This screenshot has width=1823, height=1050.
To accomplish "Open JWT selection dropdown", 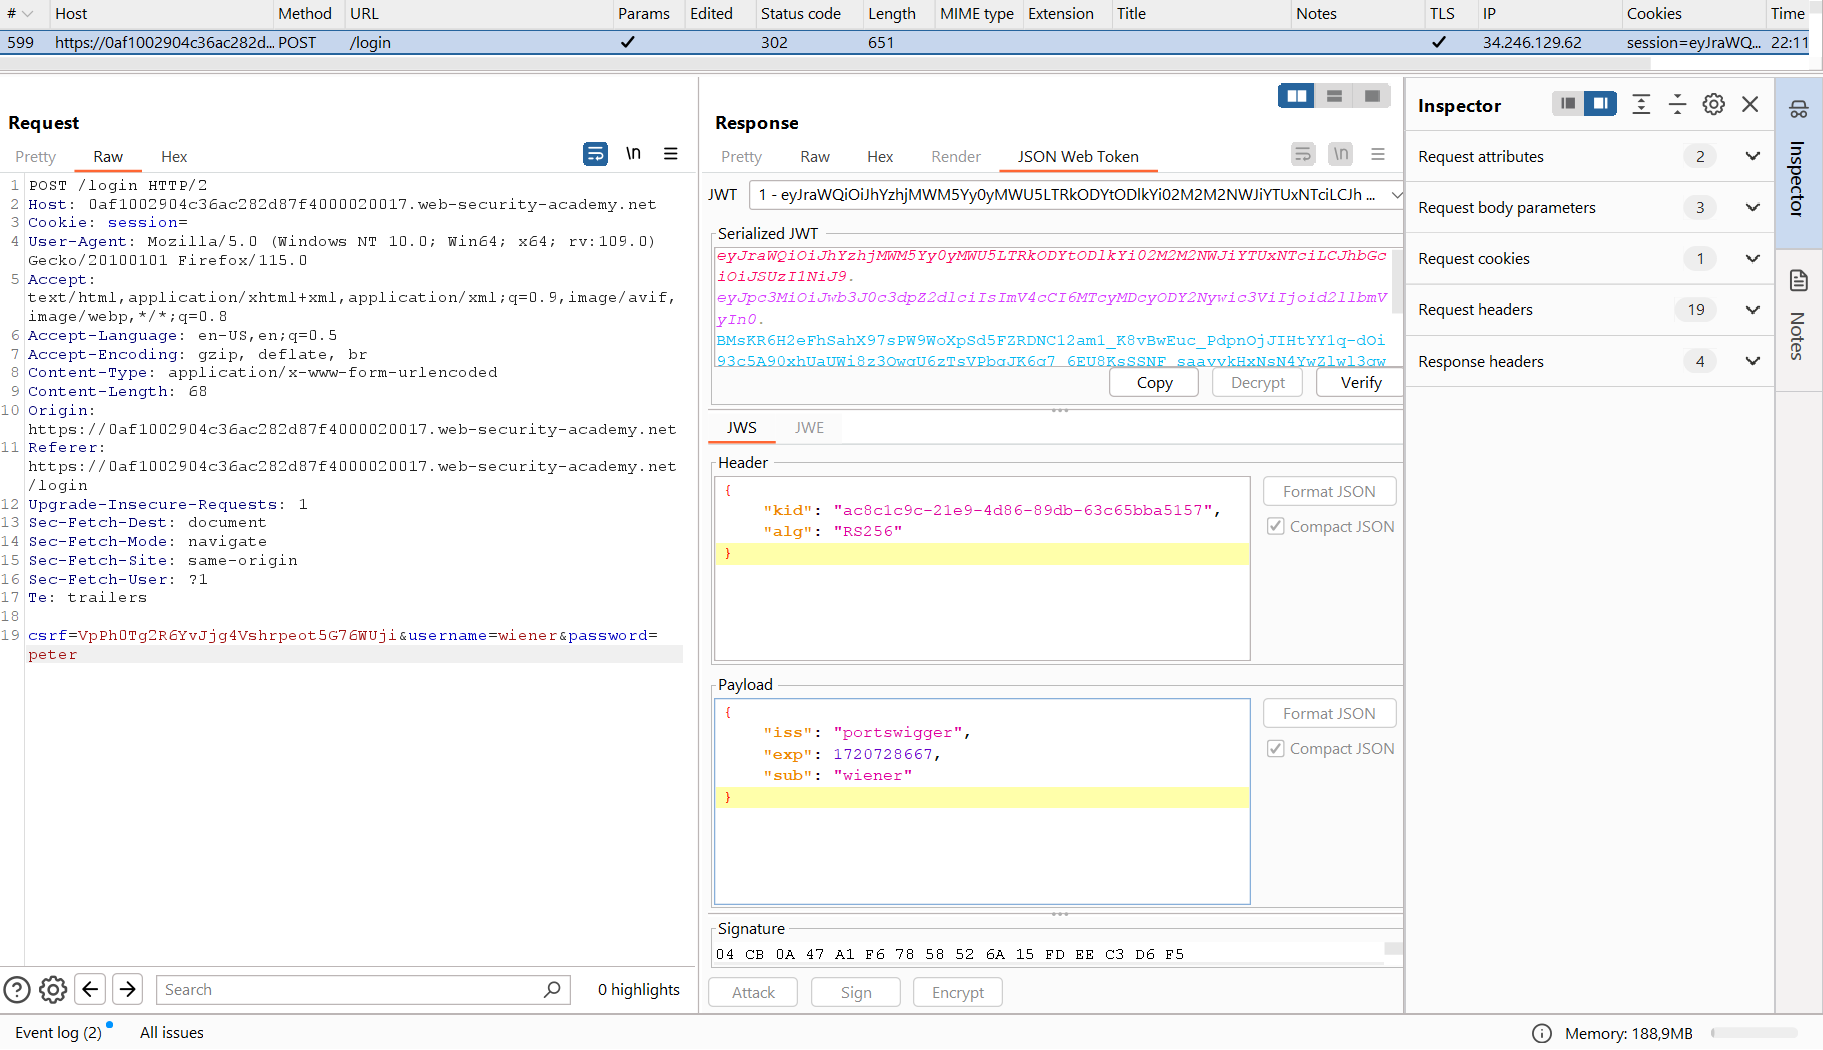I will pos(1075,195).
